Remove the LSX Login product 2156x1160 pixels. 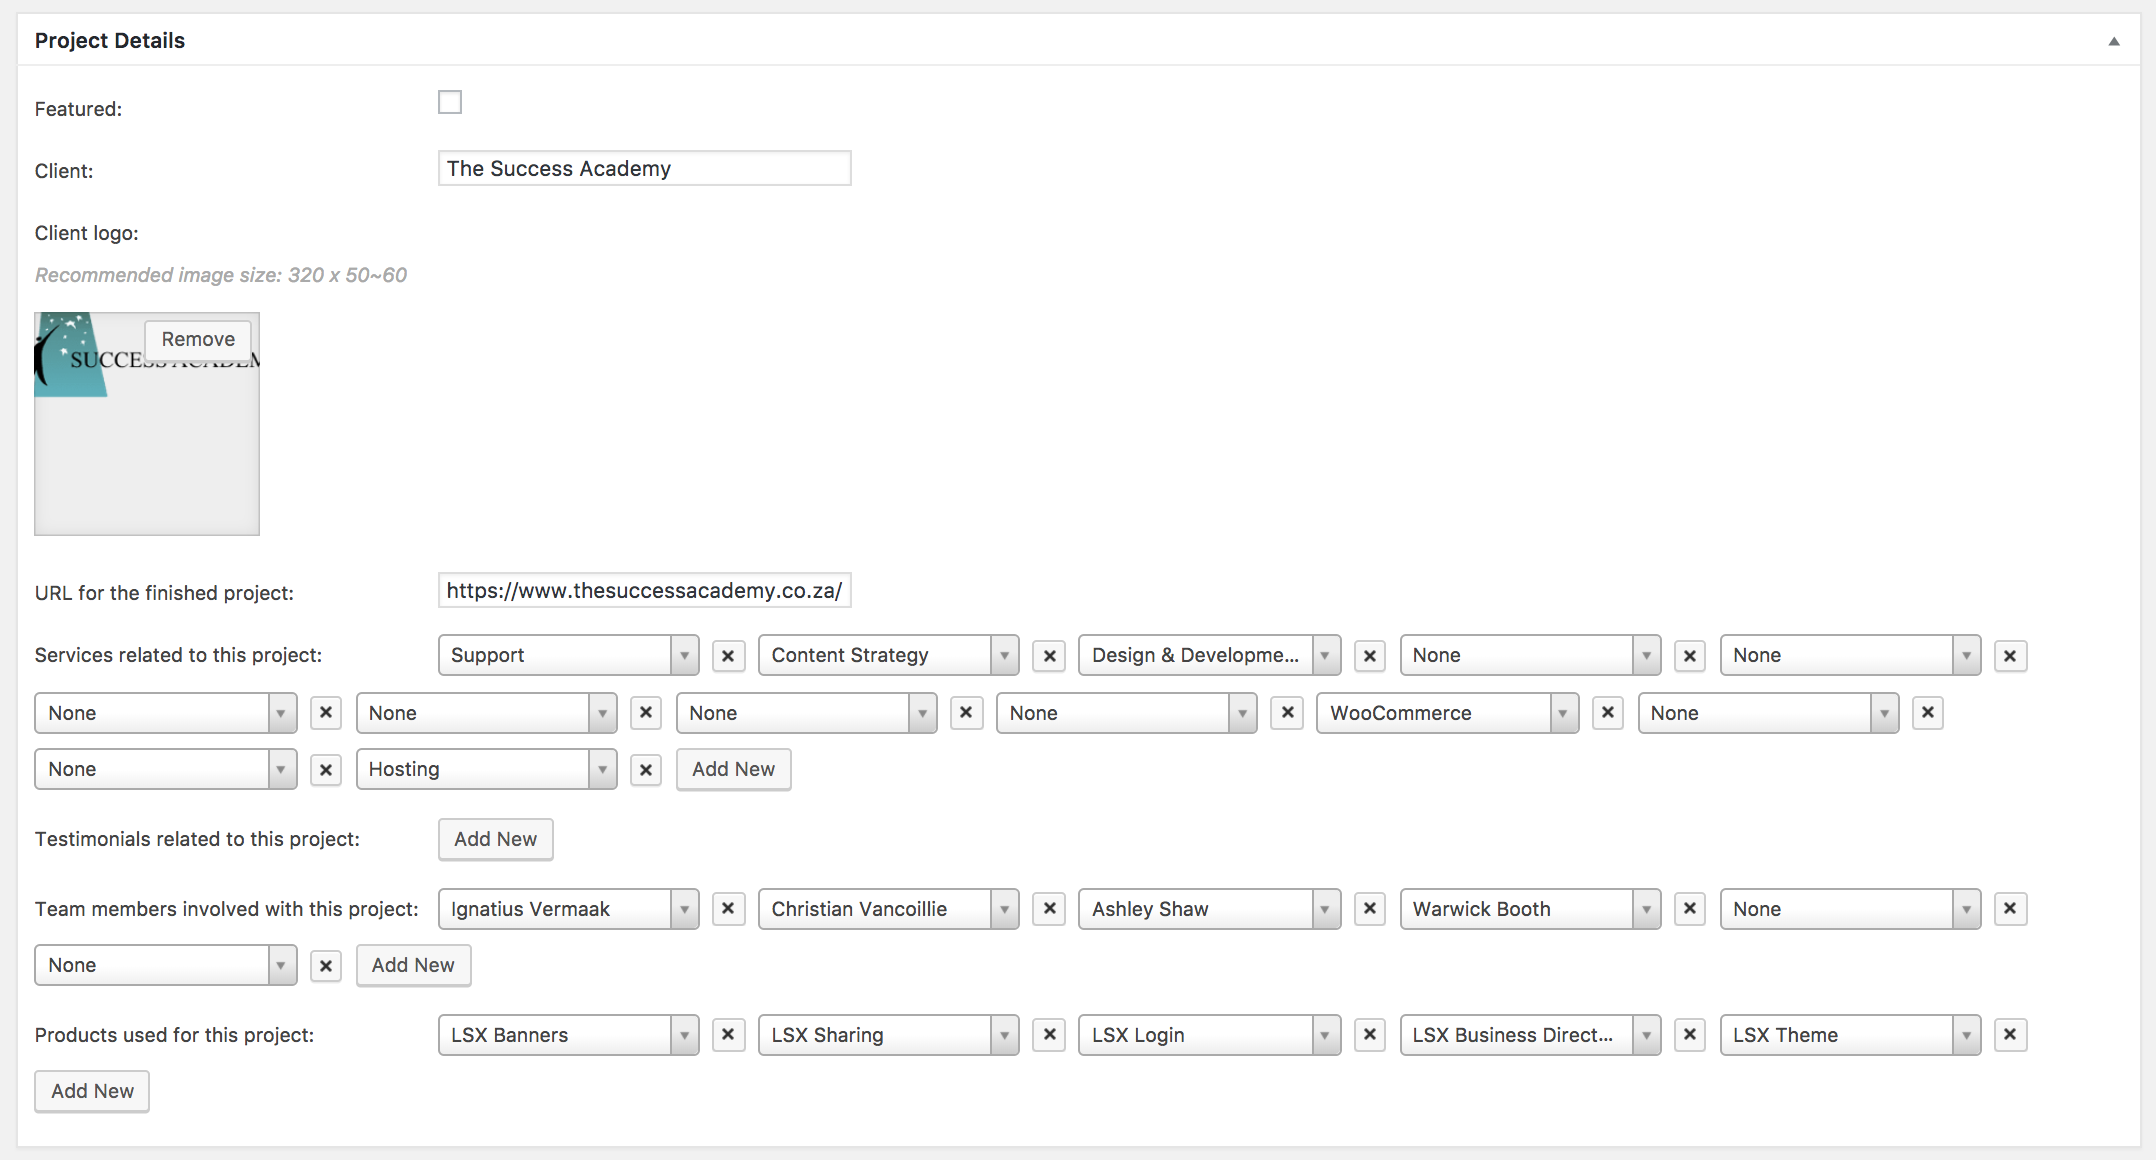(x=1370, y=1035)
